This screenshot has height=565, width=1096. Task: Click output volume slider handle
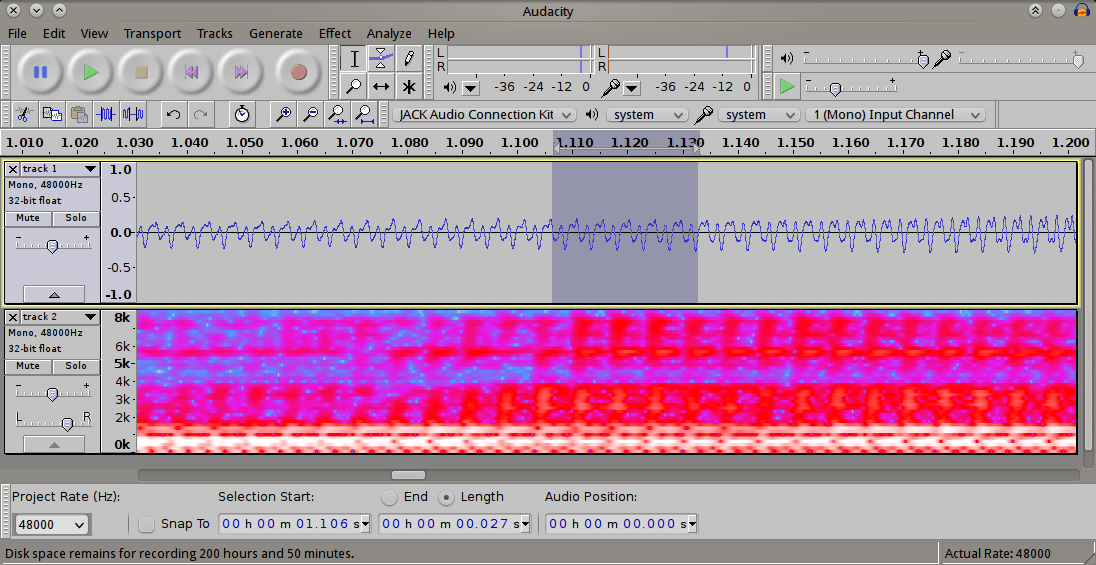pyautogui.click(x=923, y=61)
